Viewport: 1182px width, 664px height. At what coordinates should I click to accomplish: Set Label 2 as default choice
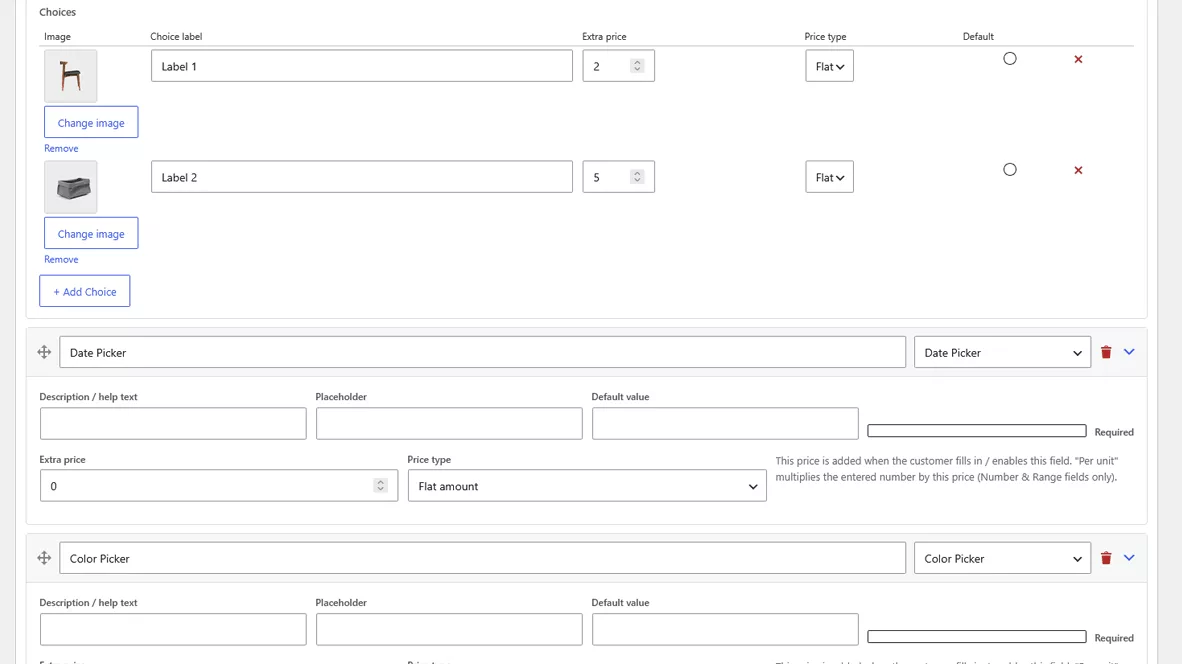pyautogui.click(x=1009, y=170)
